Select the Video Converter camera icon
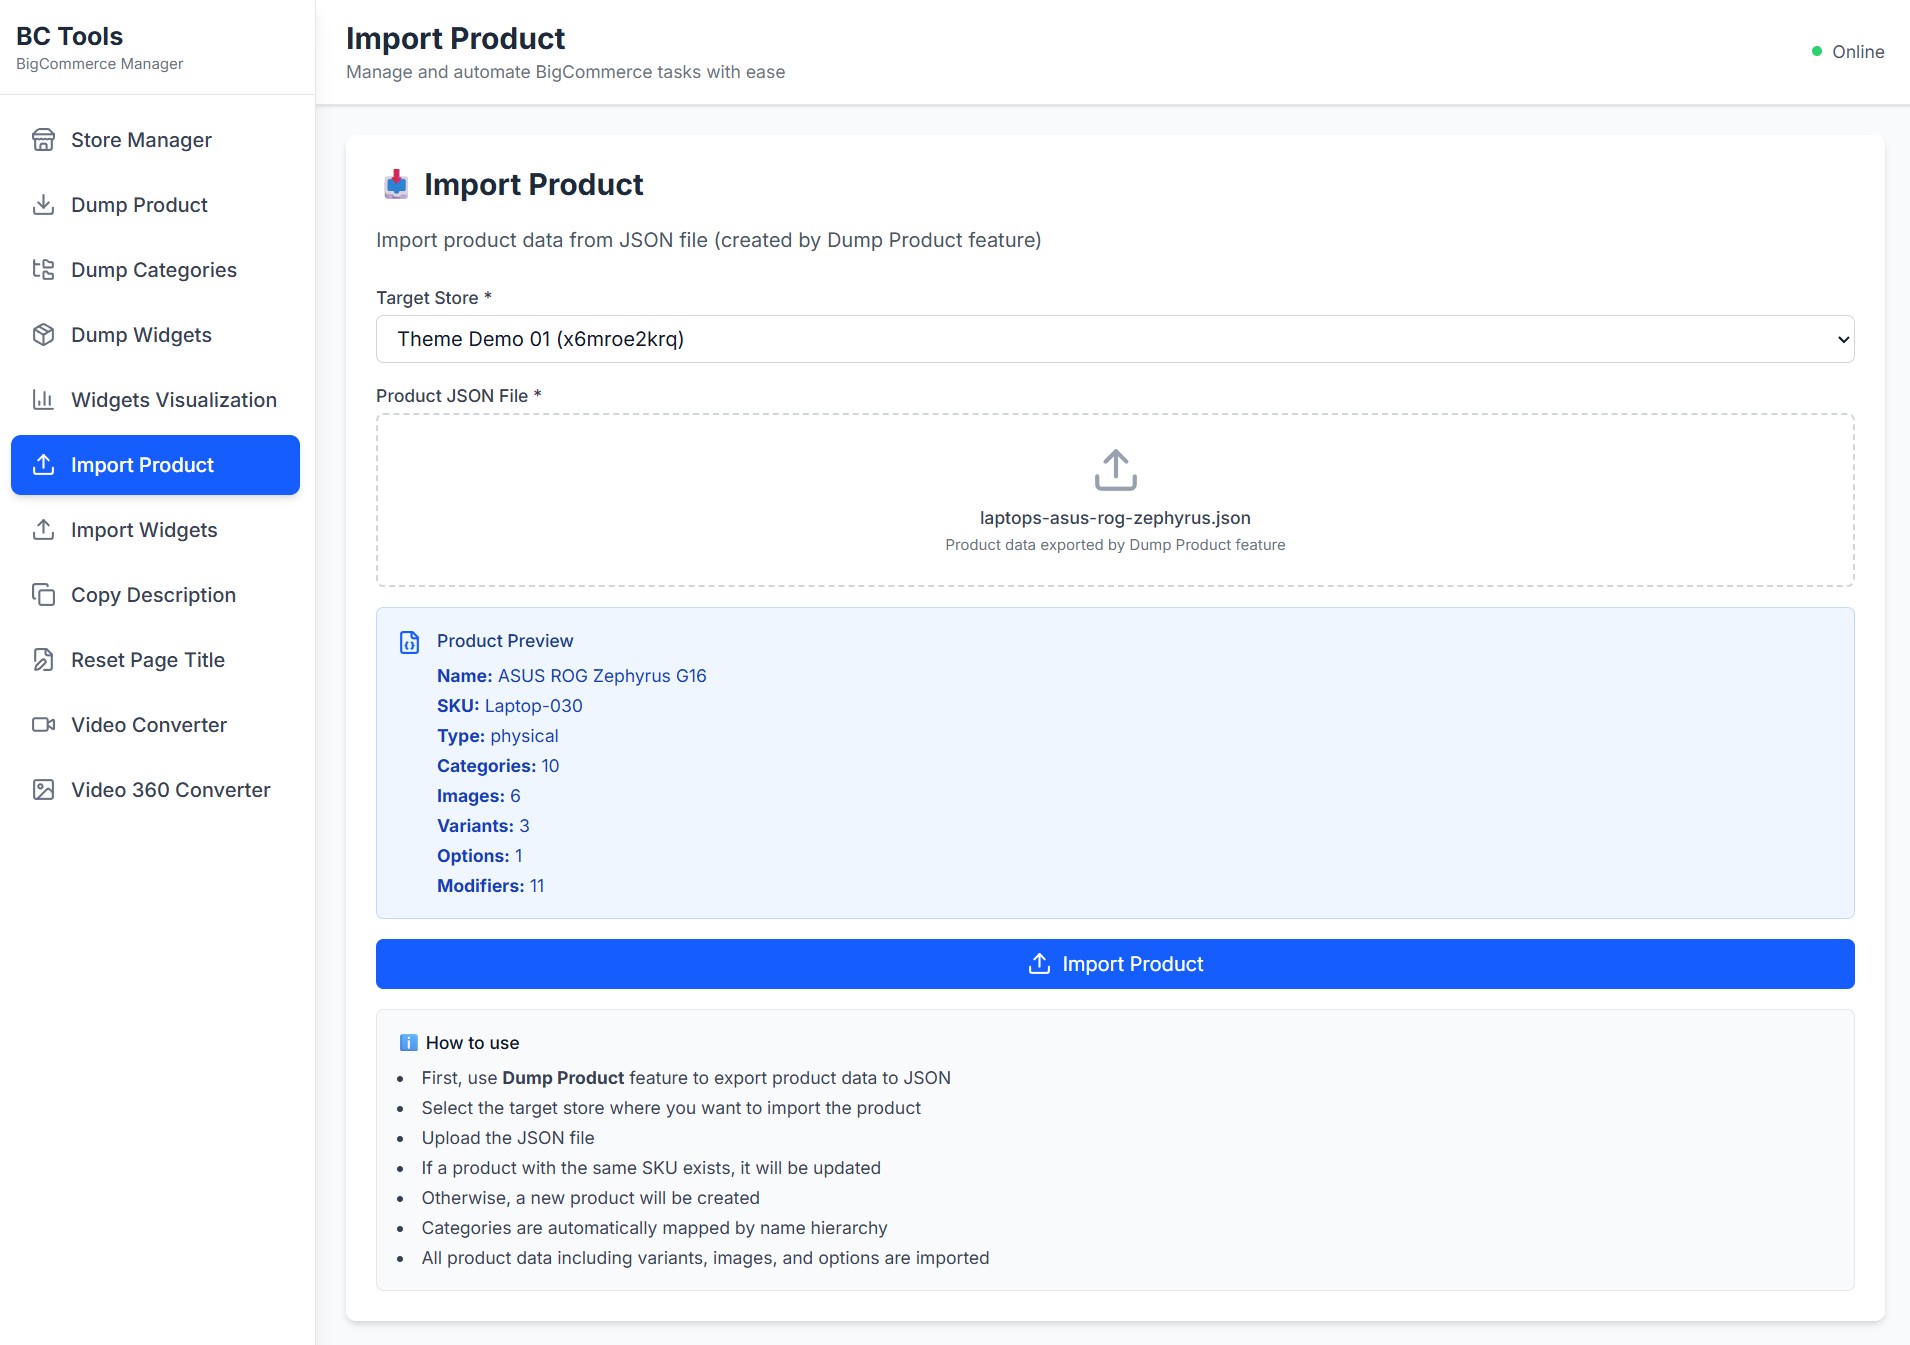Screen dimensions: 1910x1345 tap(43, 724)
